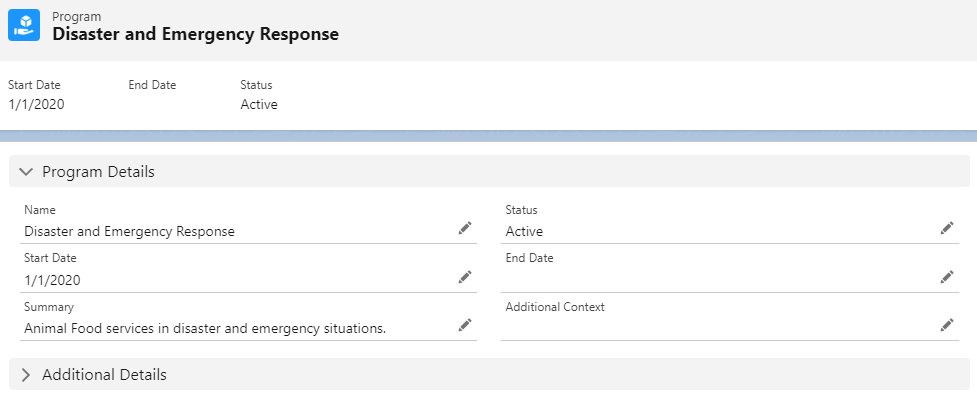Viewport: 977px width, 400px height.
Task: Click the End Date label in highlights header
Action: (152, 85)
